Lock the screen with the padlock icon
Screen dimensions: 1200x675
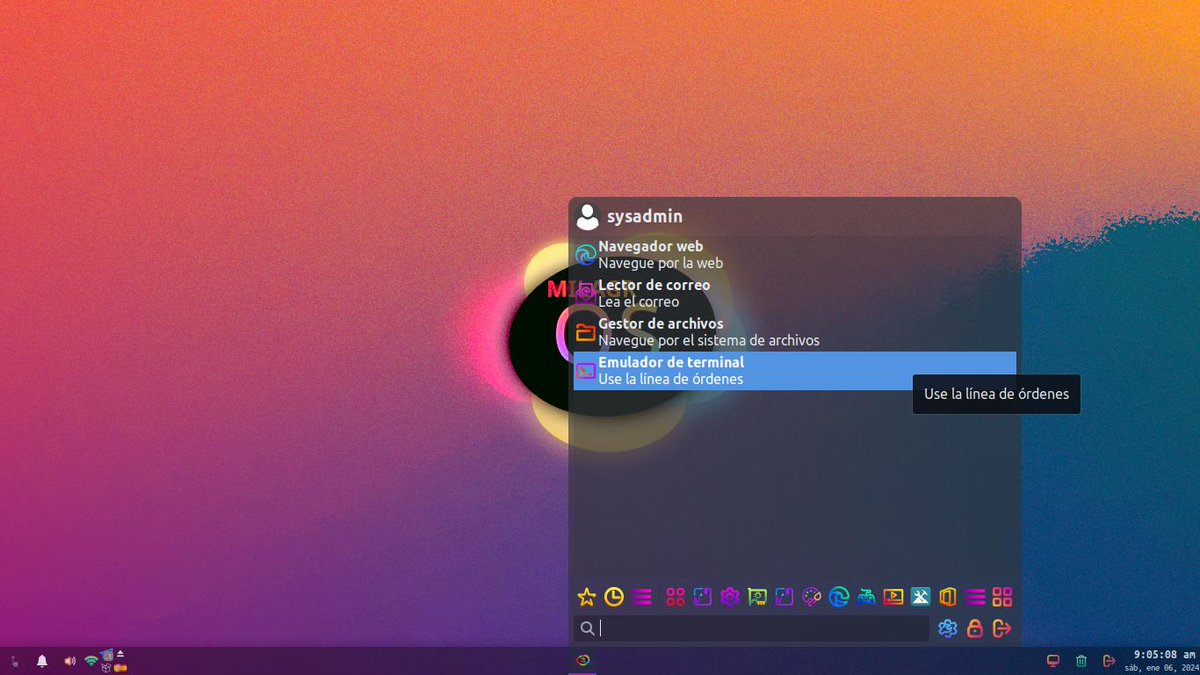click(975, 628)
